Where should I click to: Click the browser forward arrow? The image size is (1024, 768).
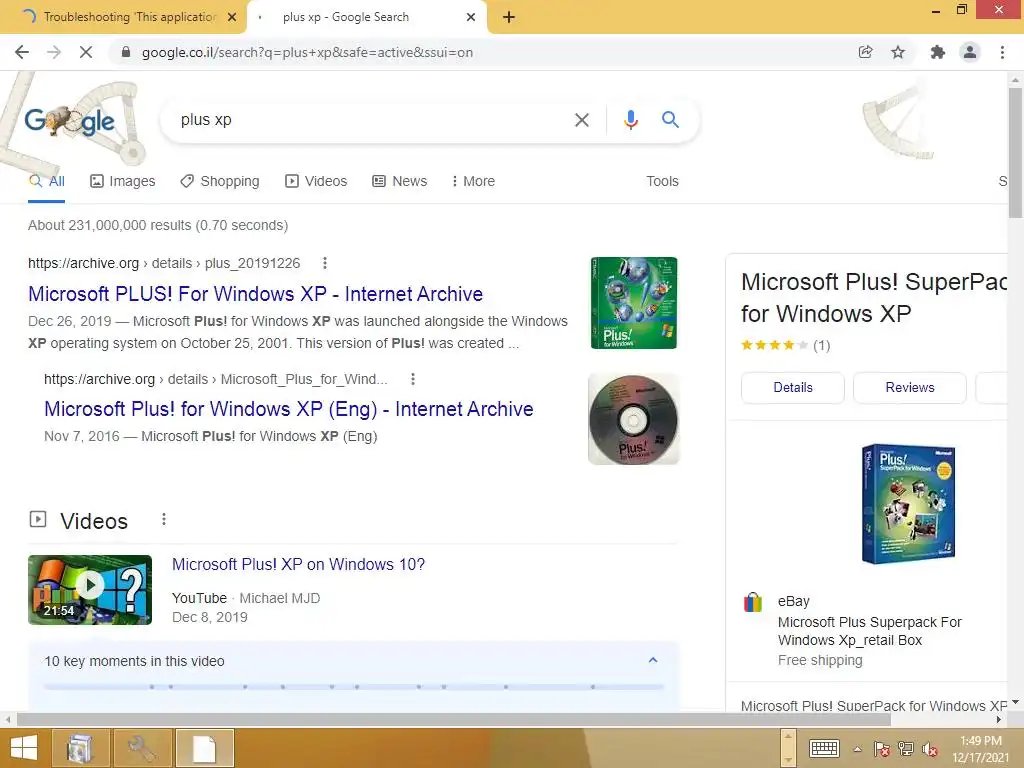click(54, 52)
